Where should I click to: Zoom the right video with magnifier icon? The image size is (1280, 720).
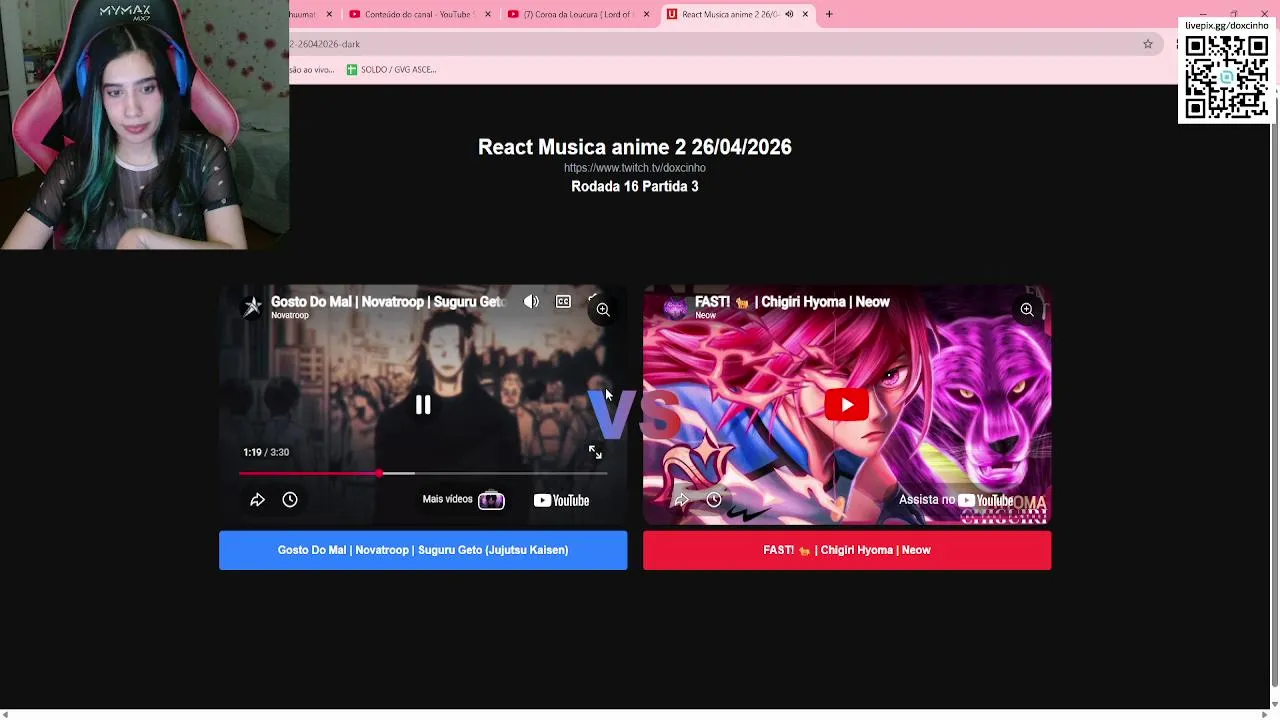(x=1027, y=310)
